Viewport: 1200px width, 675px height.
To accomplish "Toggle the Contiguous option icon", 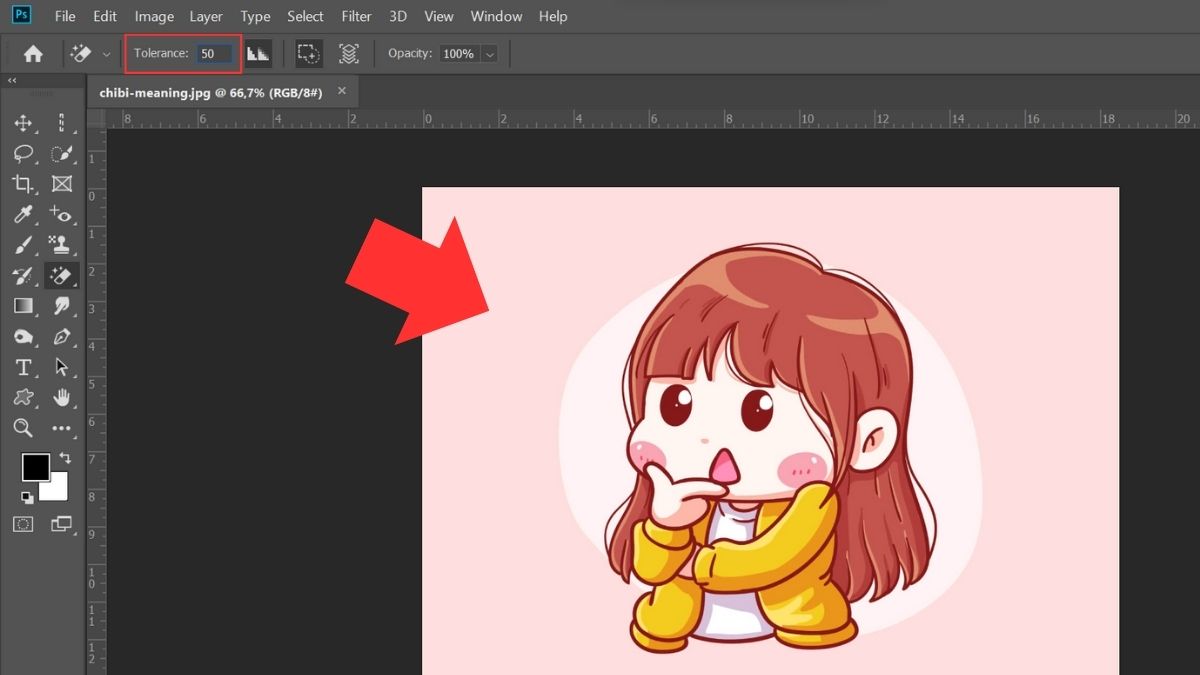I will [x=308, y=54].
